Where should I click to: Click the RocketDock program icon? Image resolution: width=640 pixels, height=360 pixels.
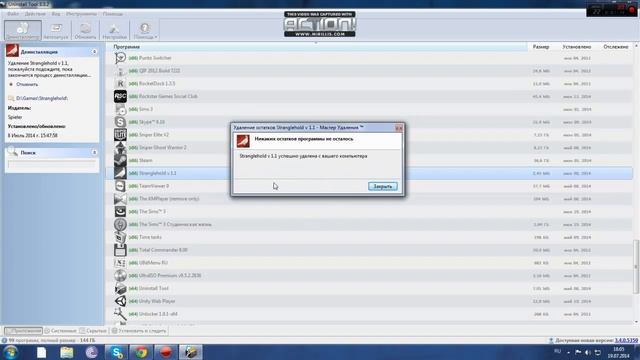click(x=120, y=84)
